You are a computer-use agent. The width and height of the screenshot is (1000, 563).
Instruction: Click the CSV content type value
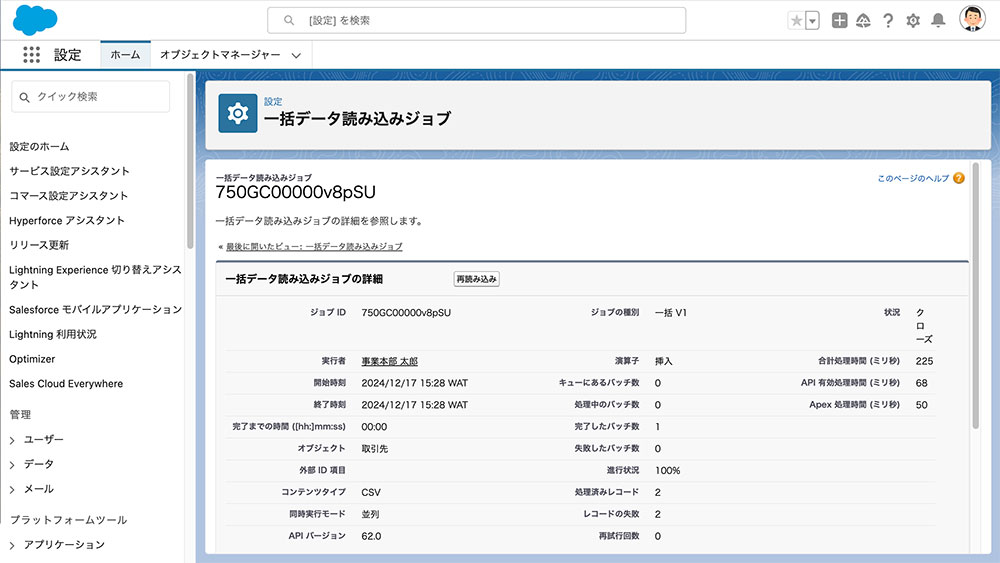tap(371, 492)
